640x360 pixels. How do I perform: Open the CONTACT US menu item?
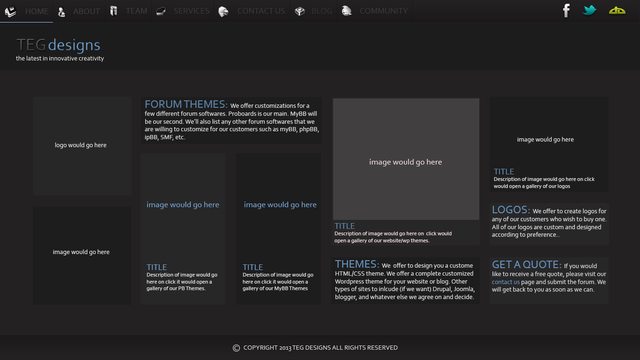click(x=261, y=11)
